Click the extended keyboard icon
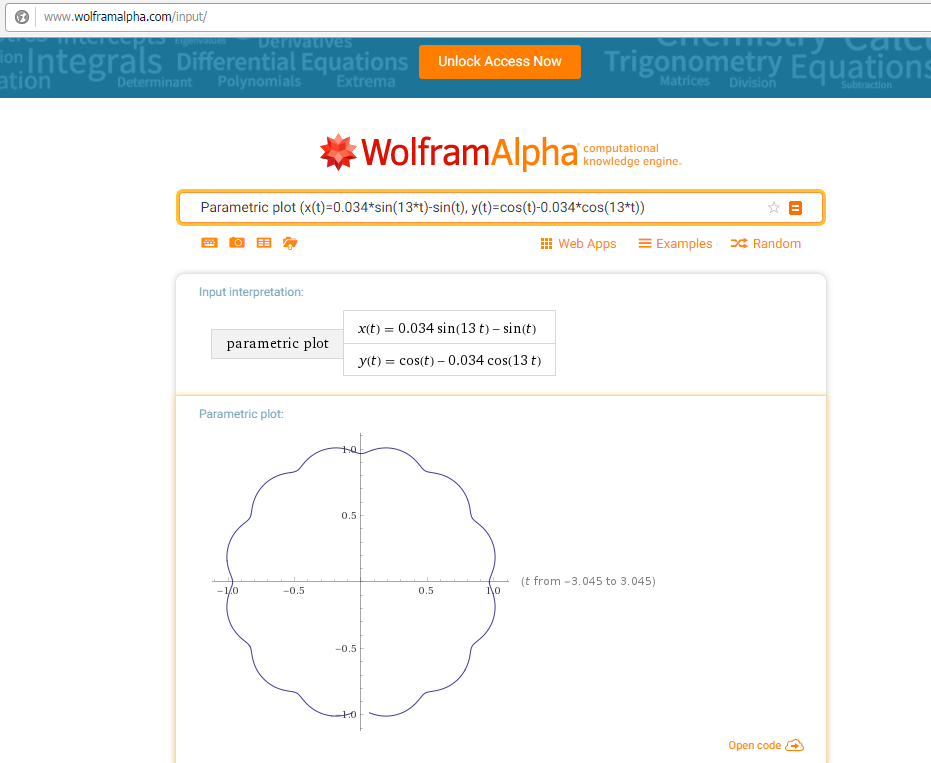 tap(210, 243)
